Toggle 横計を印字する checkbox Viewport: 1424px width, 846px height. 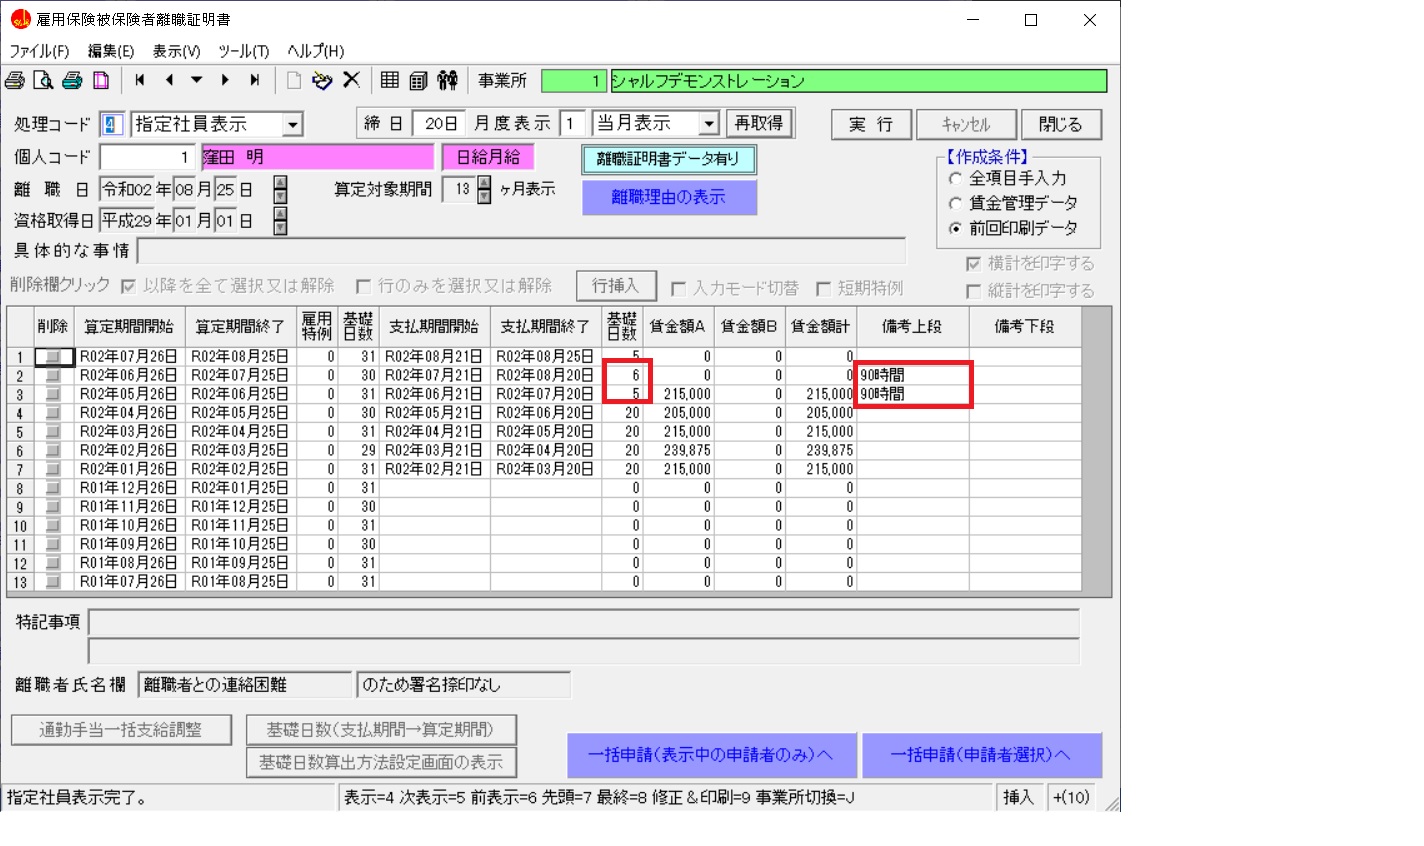tap(973, 264)
